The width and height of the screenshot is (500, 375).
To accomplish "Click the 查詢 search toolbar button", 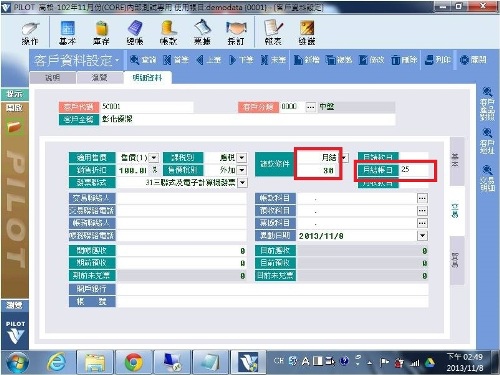I will pos(143,60).
